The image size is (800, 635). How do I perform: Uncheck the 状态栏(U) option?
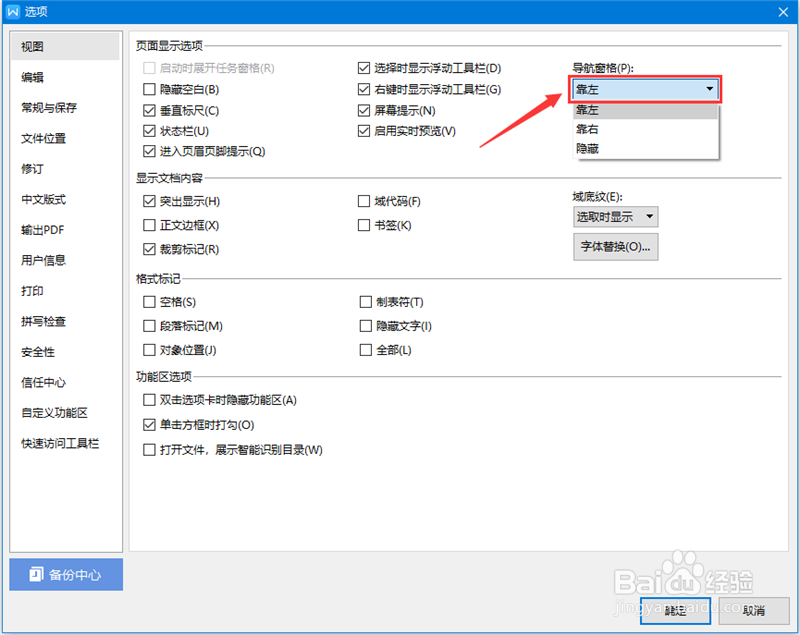(x=149, y=130)
